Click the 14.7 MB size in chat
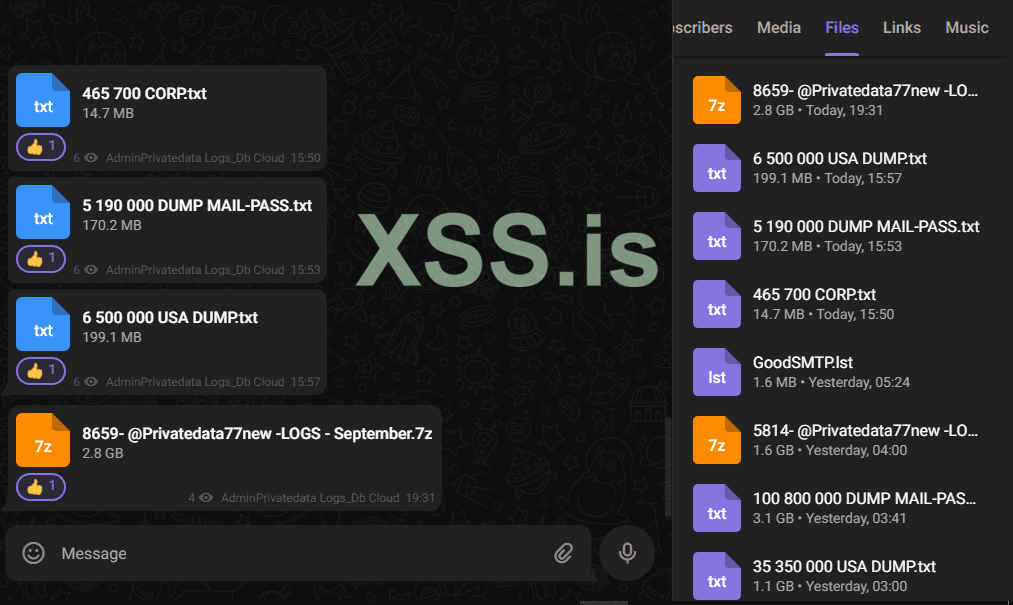 pos(108,113)
